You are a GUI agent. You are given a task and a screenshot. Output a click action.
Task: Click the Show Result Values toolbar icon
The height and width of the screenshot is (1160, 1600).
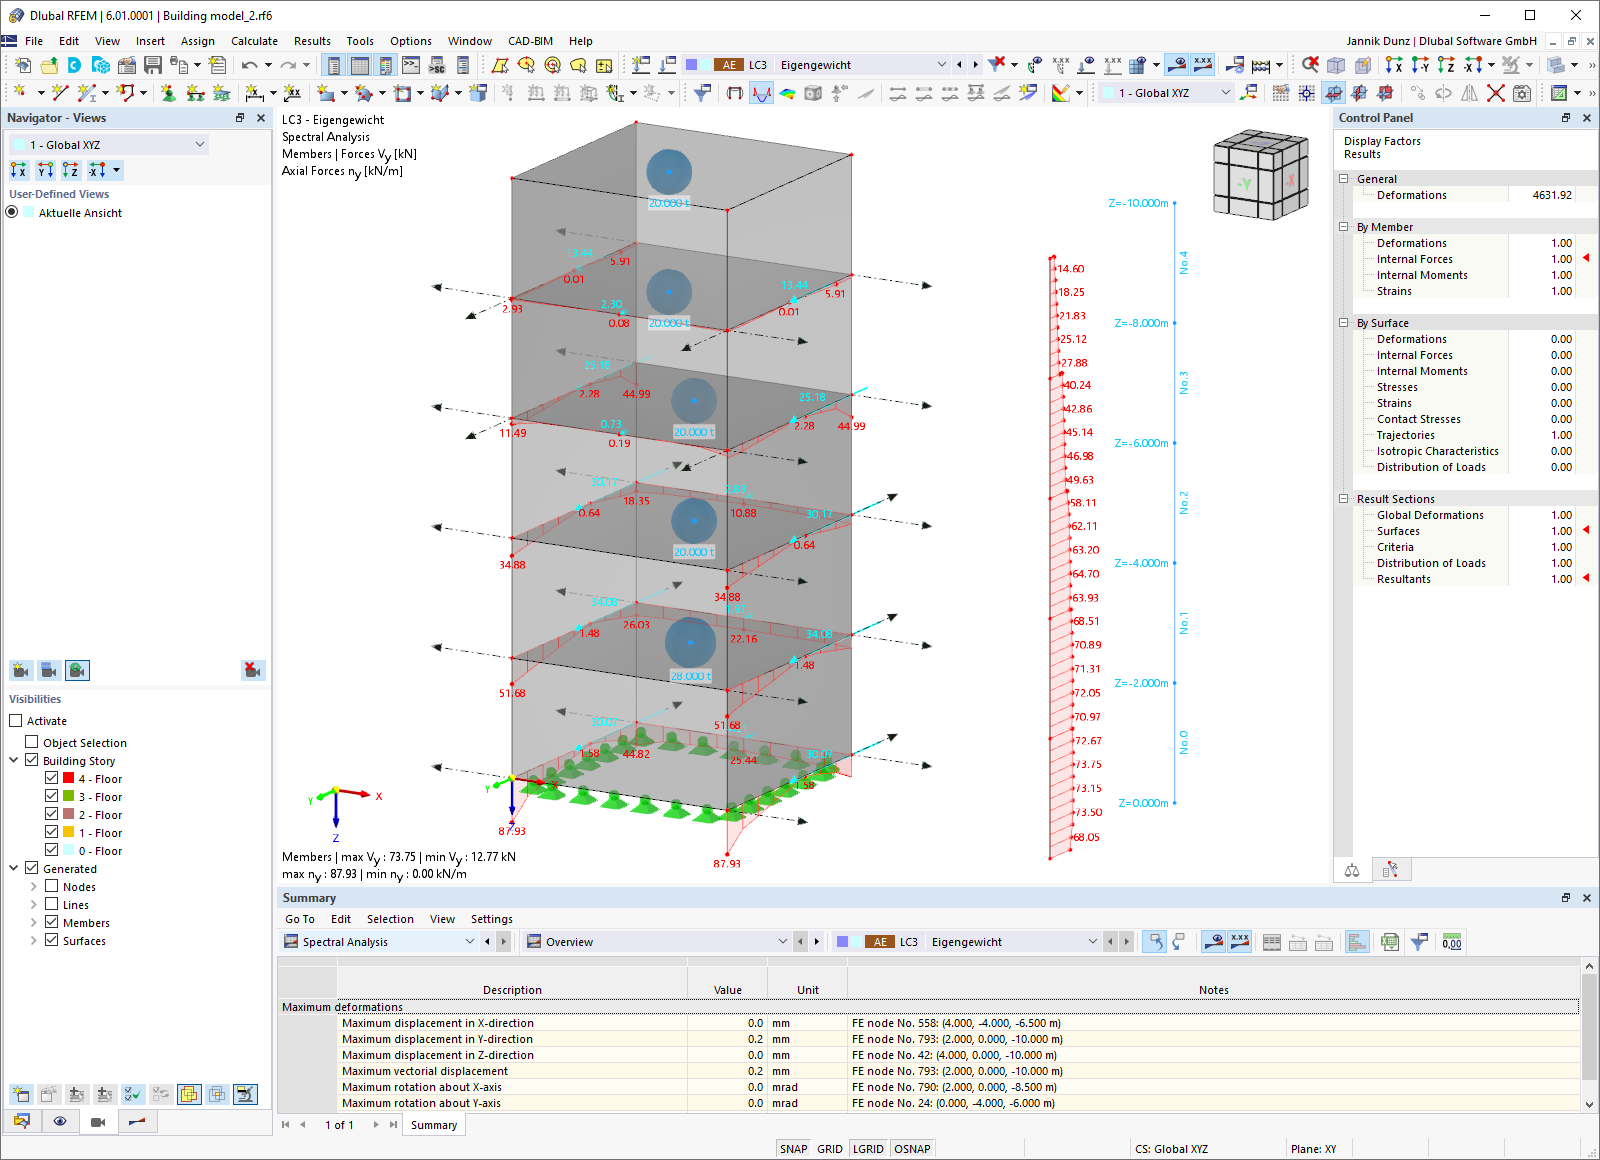1203,64
